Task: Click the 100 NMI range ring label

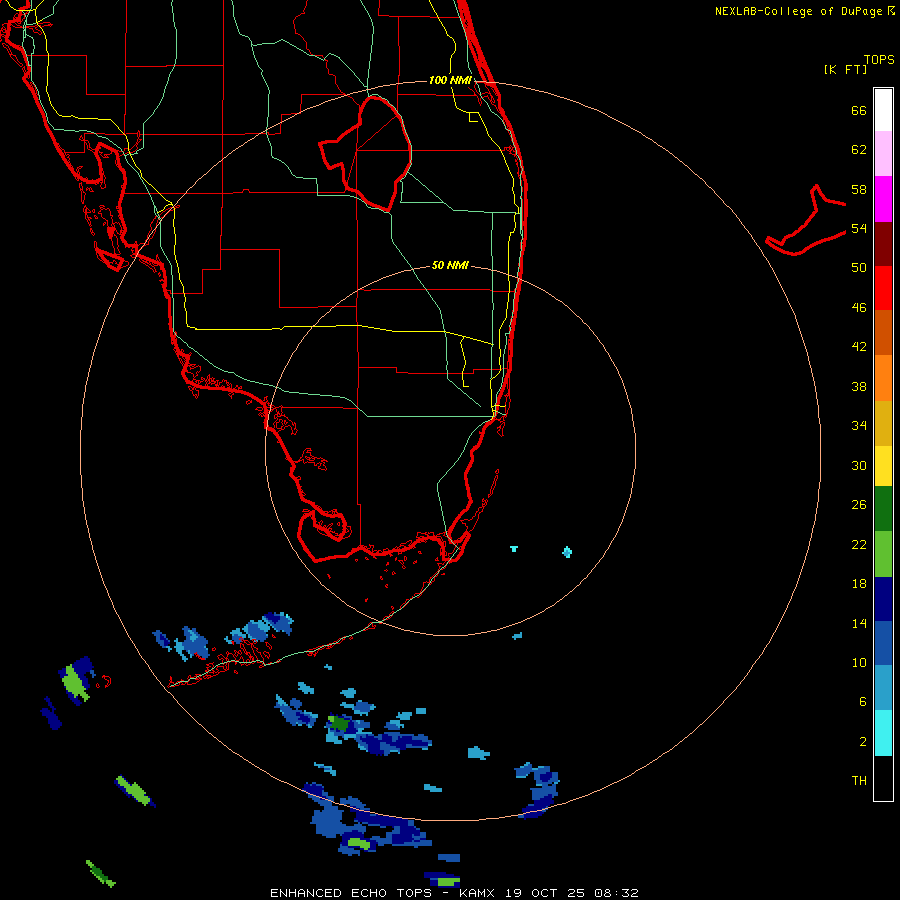Action: [x=451, y=80]
